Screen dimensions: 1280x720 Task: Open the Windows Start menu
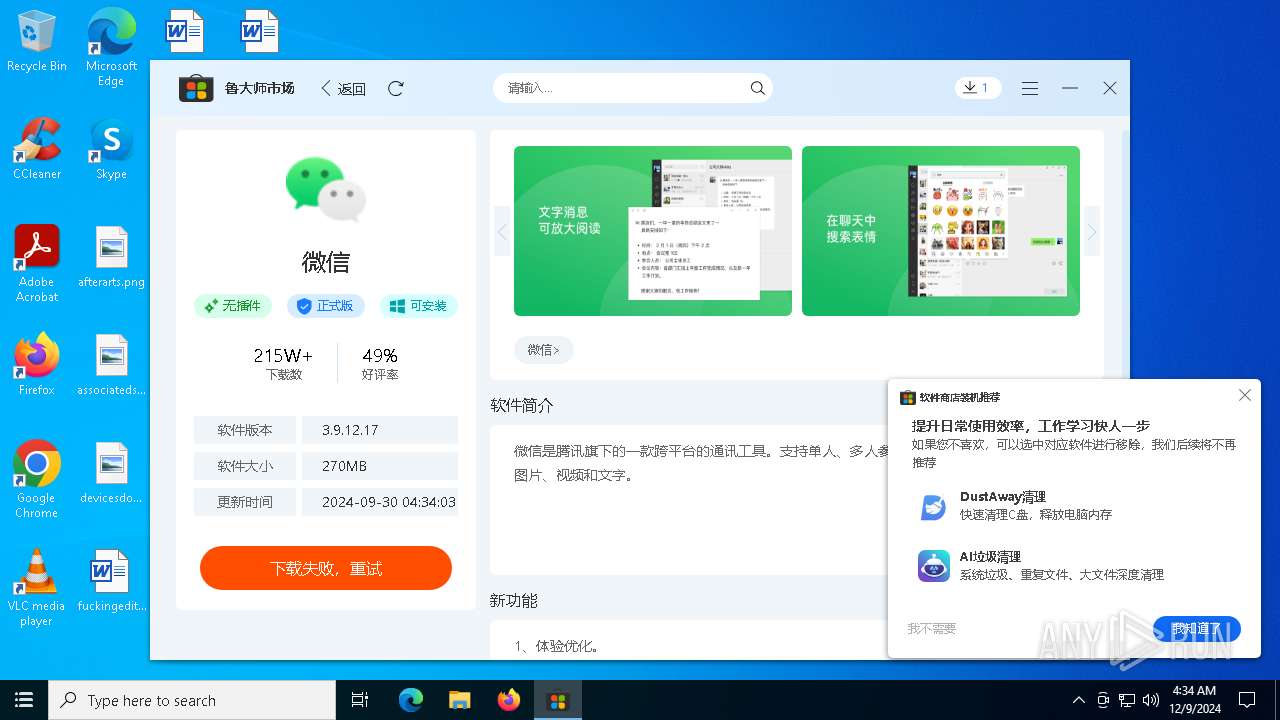24,700
